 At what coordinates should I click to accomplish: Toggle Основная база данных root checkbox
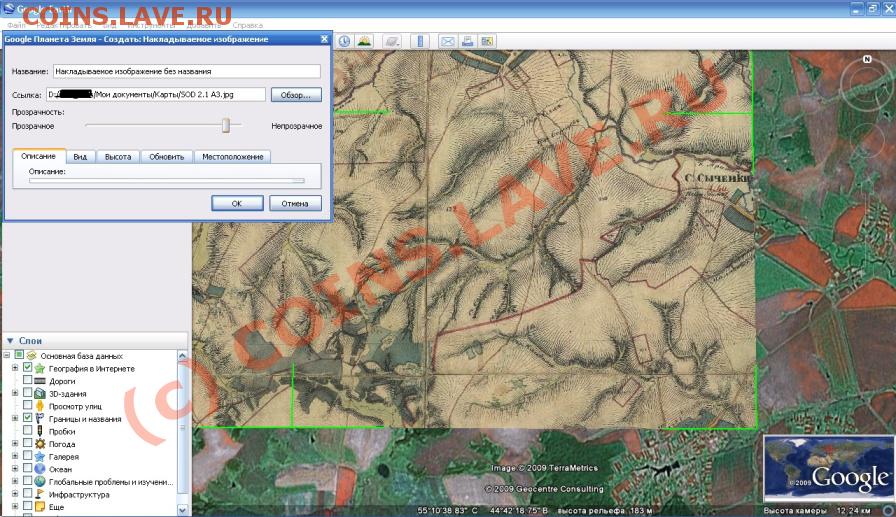tap(19, 355)
